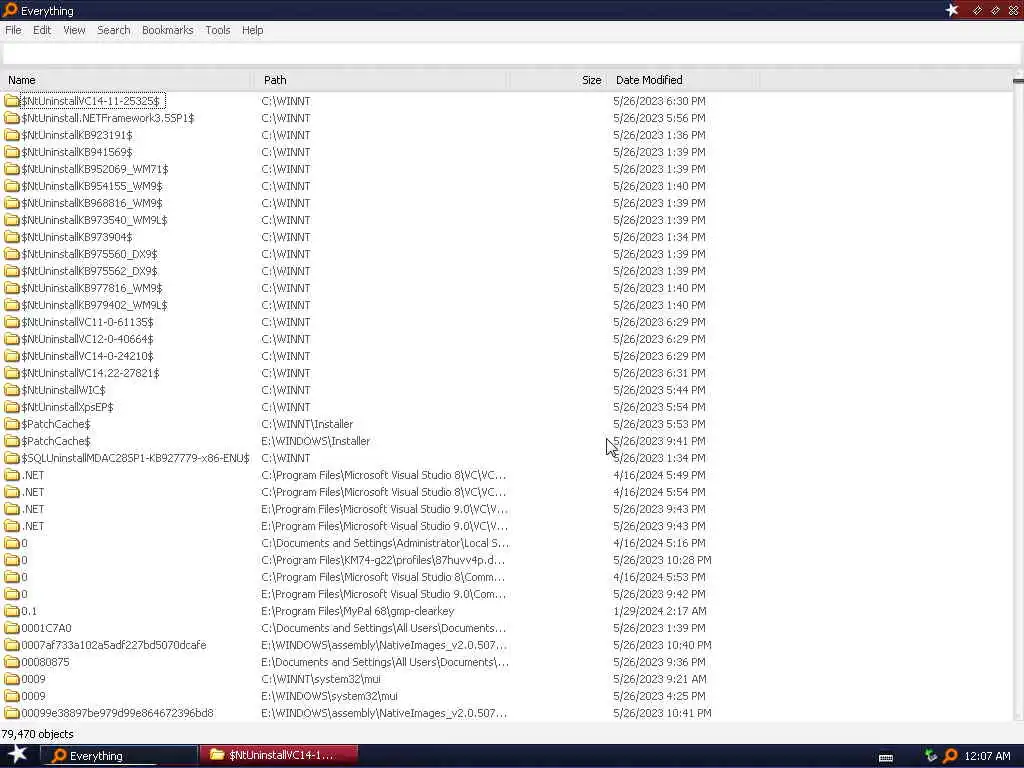Click folder icon for 00080875
This screenshot has width=1024, height=768.
(x=12, y=662)
